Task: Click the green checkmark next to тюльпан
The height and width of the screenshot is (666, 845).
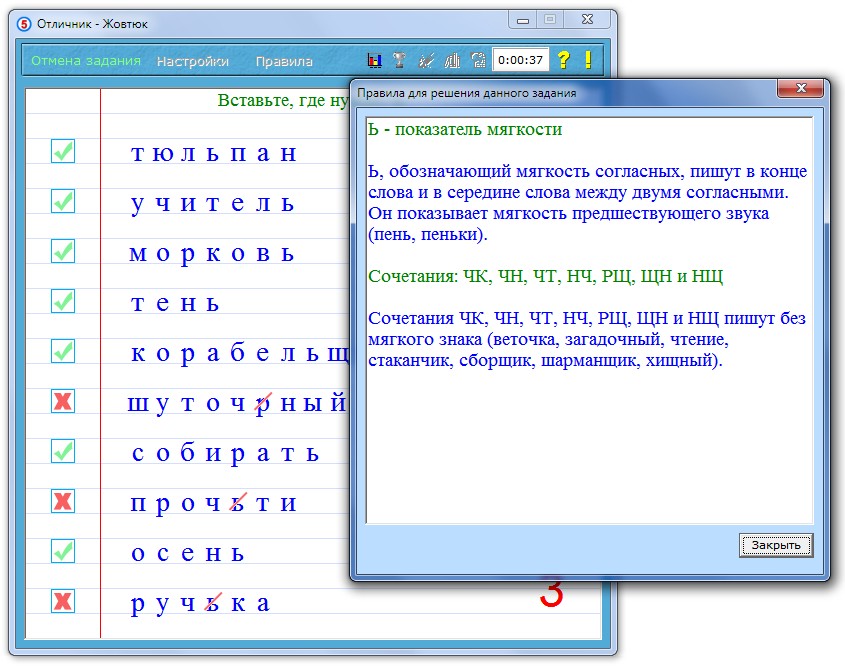Action: [x=63, y=151]
